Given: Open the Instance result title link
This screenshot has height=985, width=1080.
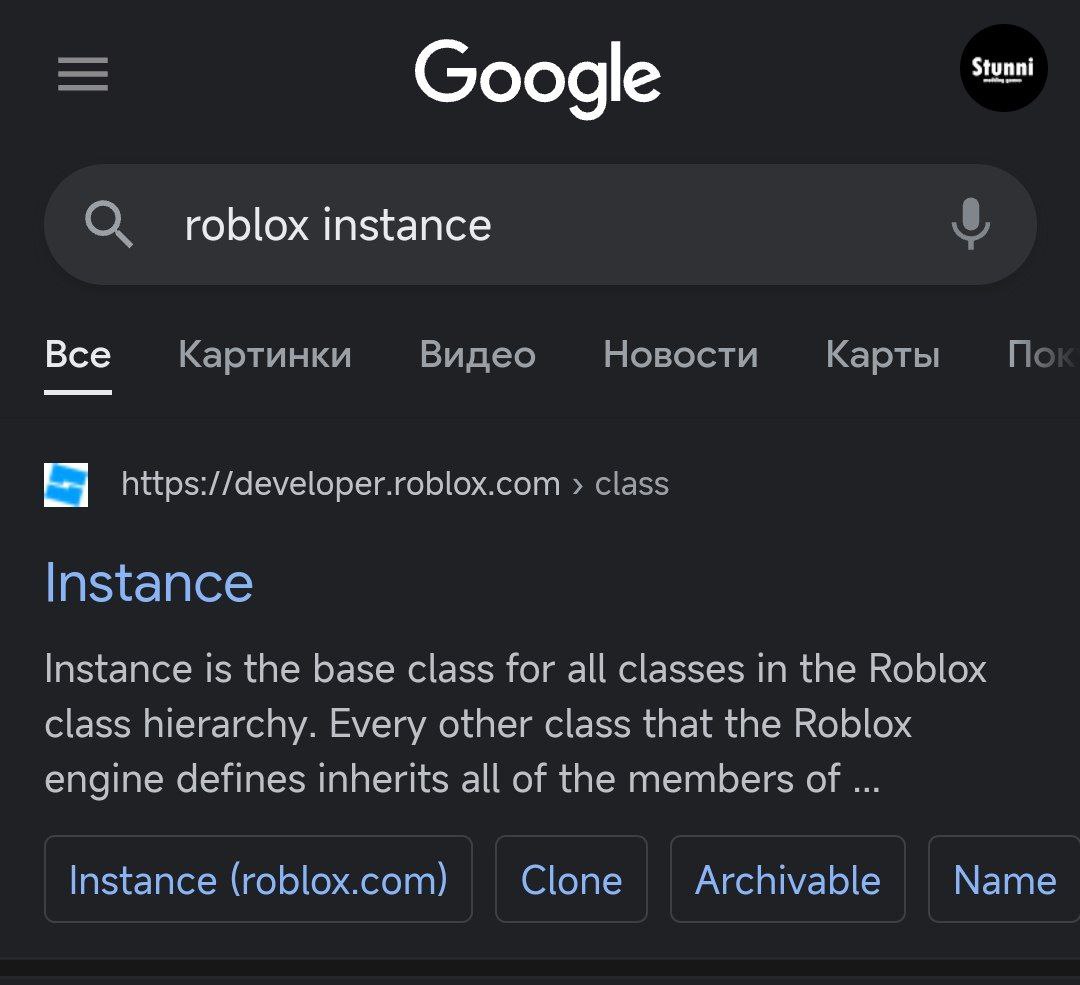Looking at the screenshot, I should [149, 583].
